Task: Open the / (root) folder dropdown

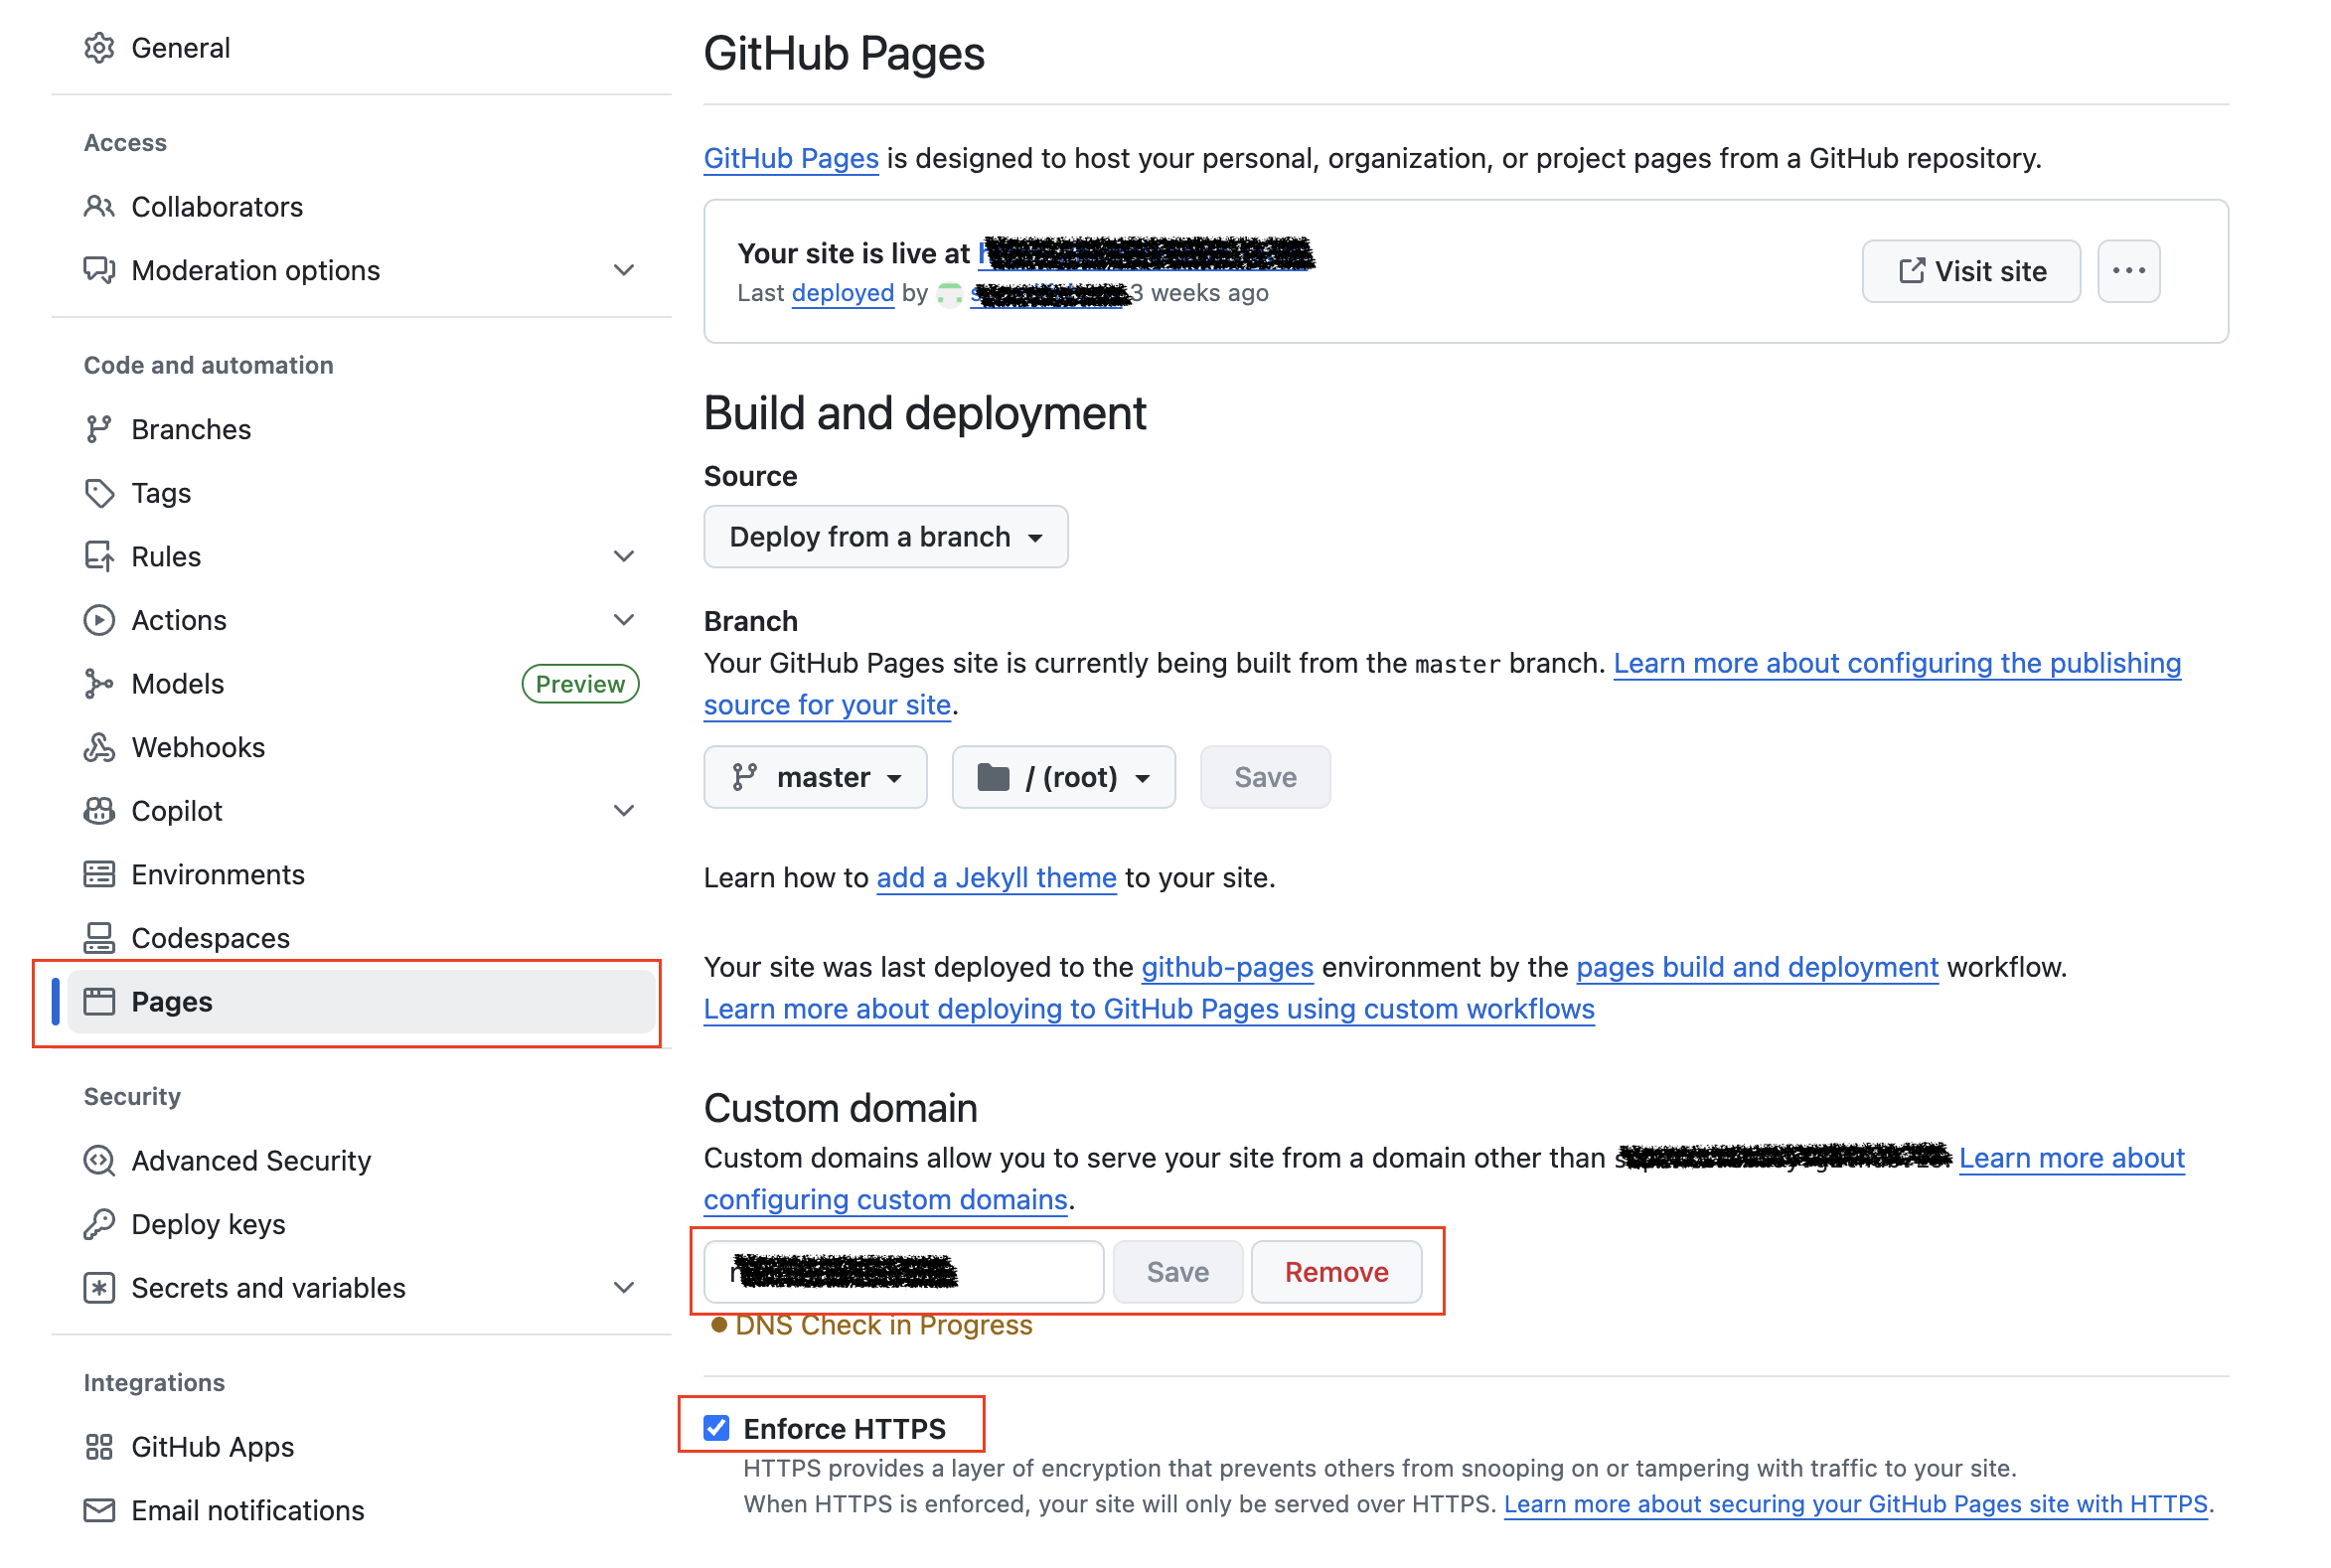Action: pos(1063,777)
